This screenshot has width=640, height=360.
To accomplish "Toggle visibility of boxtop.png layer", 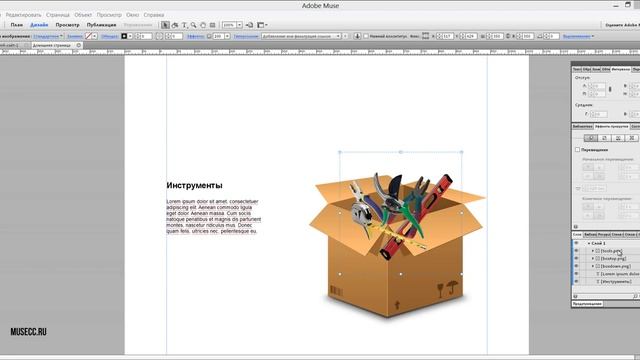I will point(576,258).
